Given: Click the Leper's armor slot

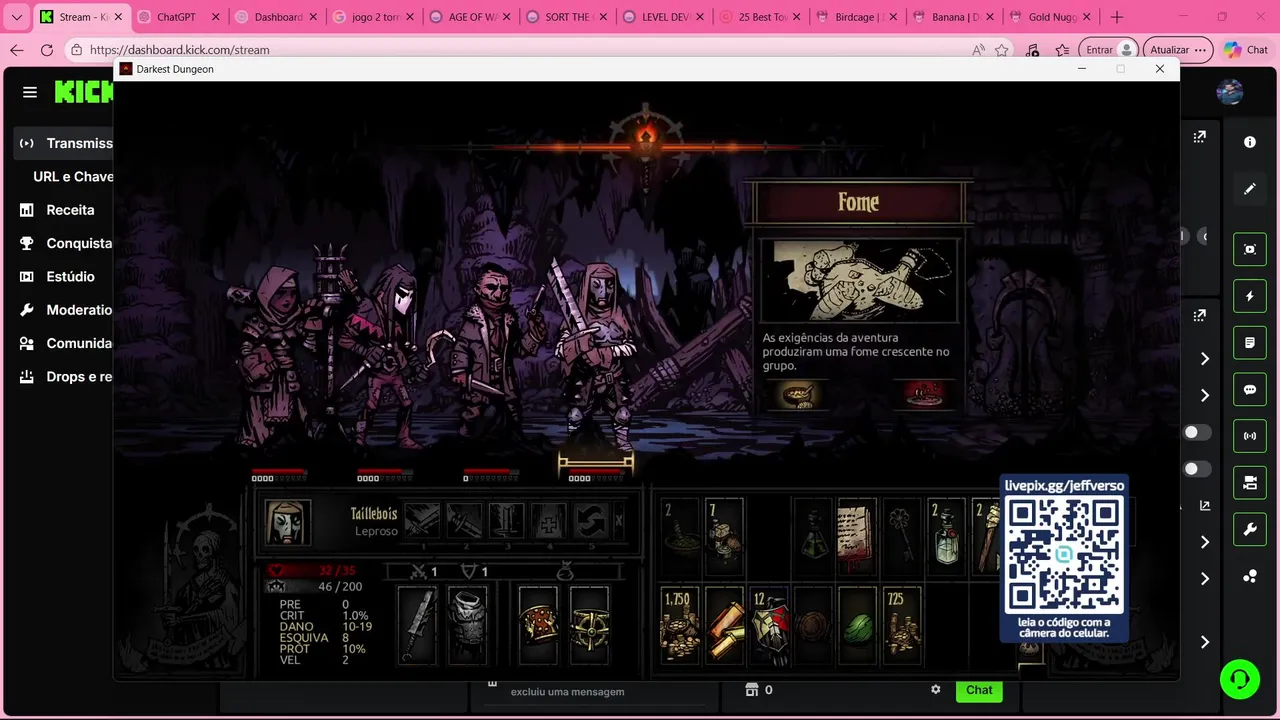Looking at the screenshot, I should (466, 624).
